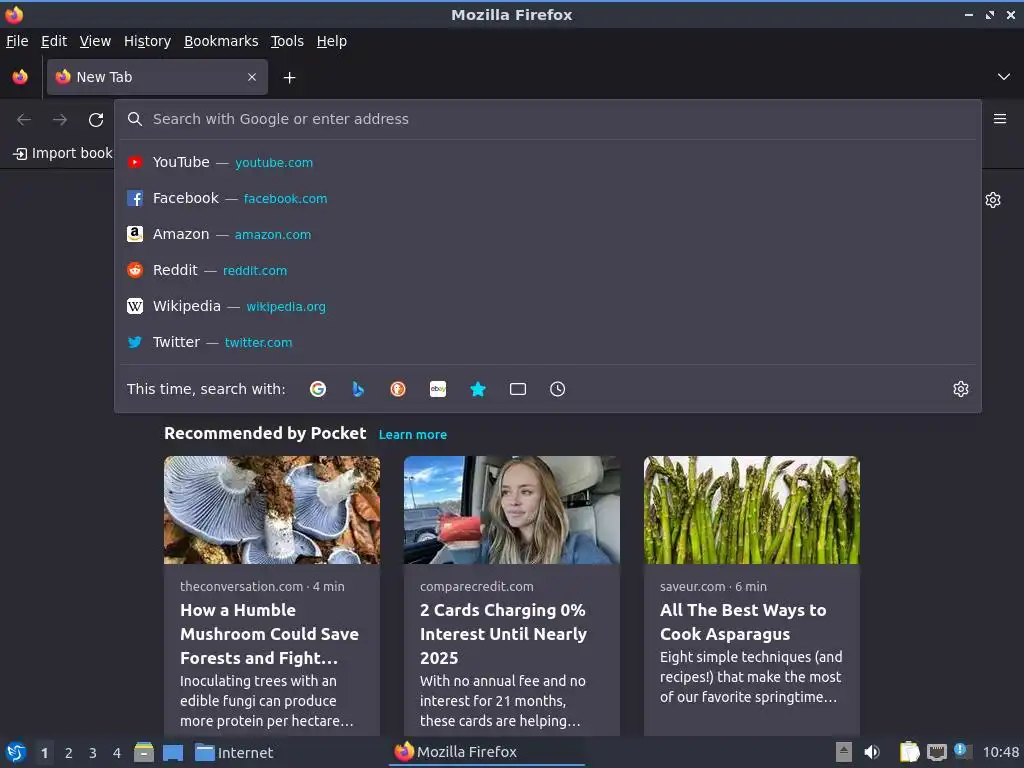
Task: Open a new tab with the plus button
Action: tap(289, 78)
